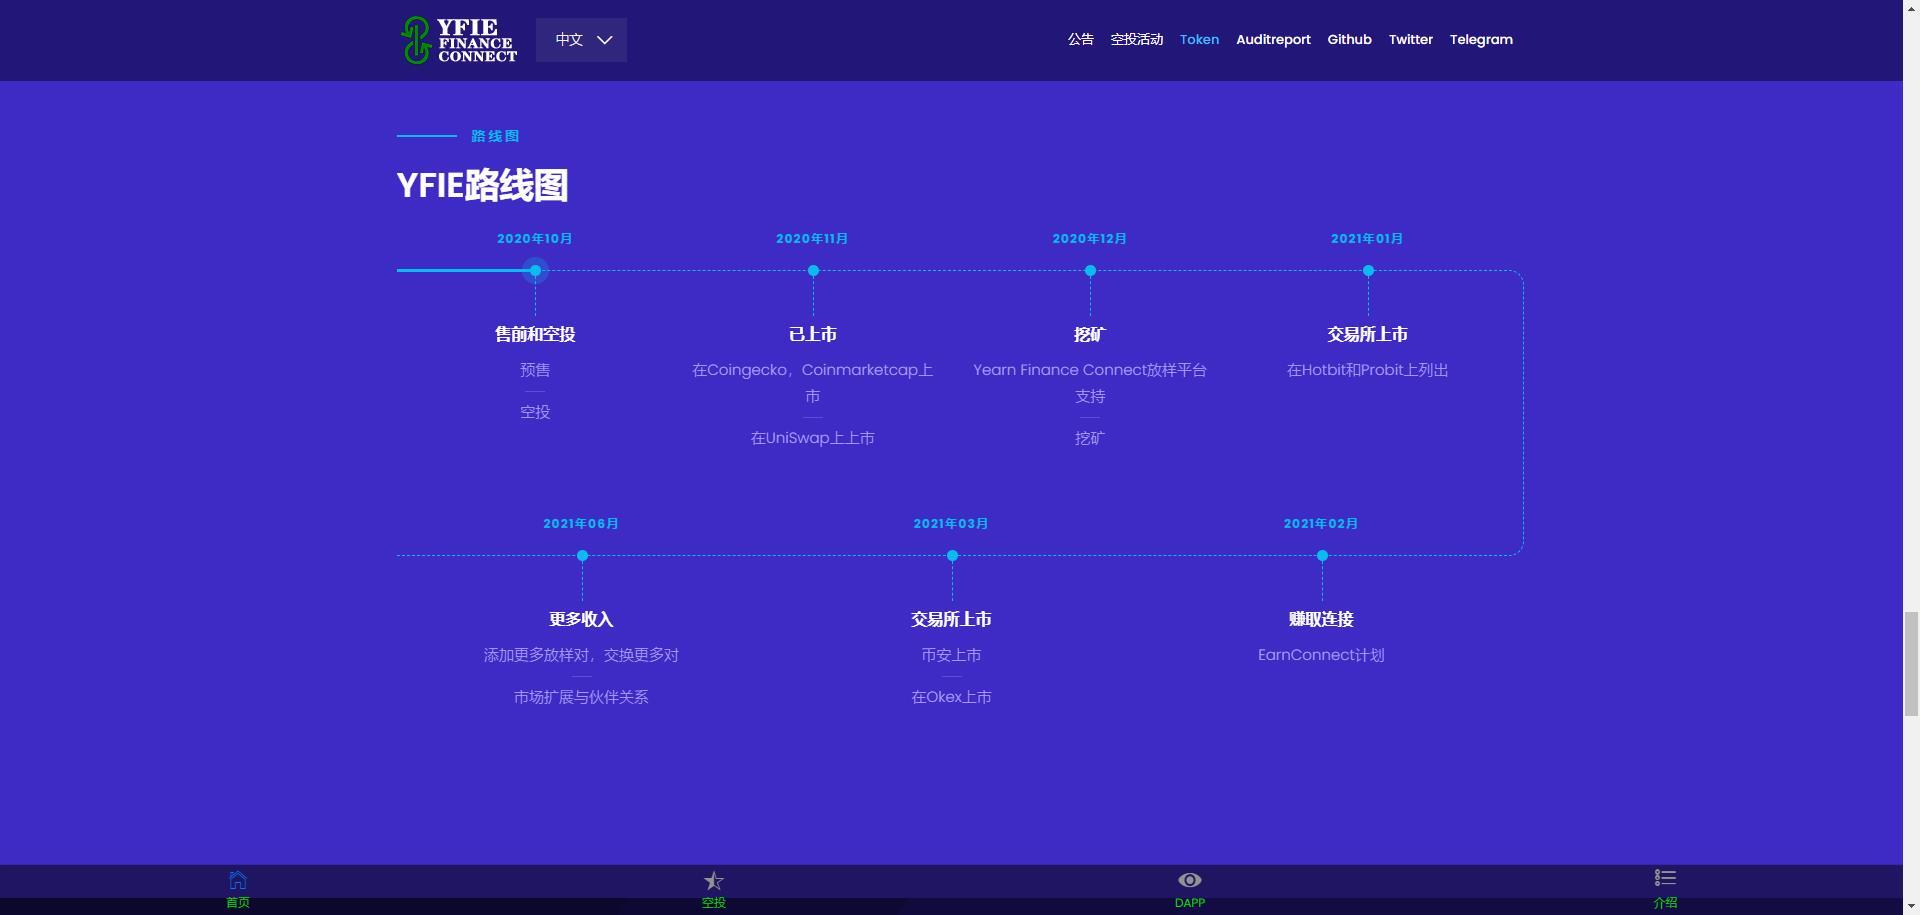1920x915 pixels.
Task: Click the YFIE Finance Connect logo
Action: tap(458, 40)
